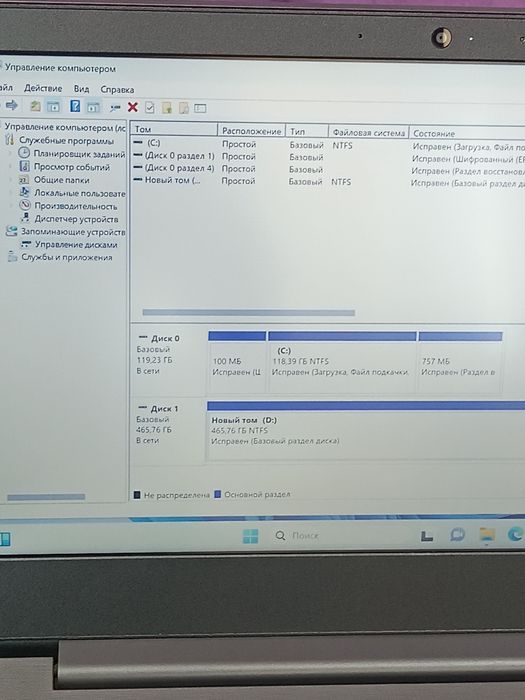Click the checkmark Properties toolbar icon
The width and height of the screenshot is (525, 700).
click(x=150, y=108)
